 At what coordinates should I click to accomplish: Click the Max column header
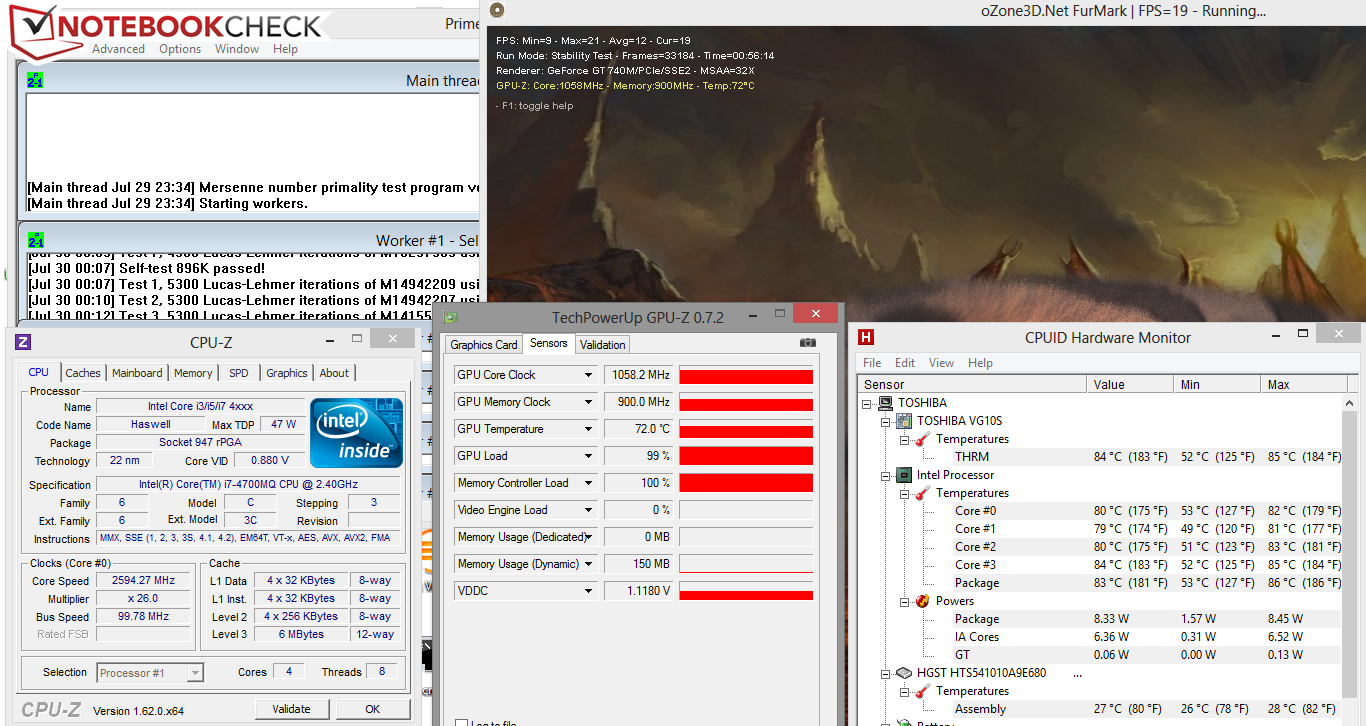tap(1303, 385)
